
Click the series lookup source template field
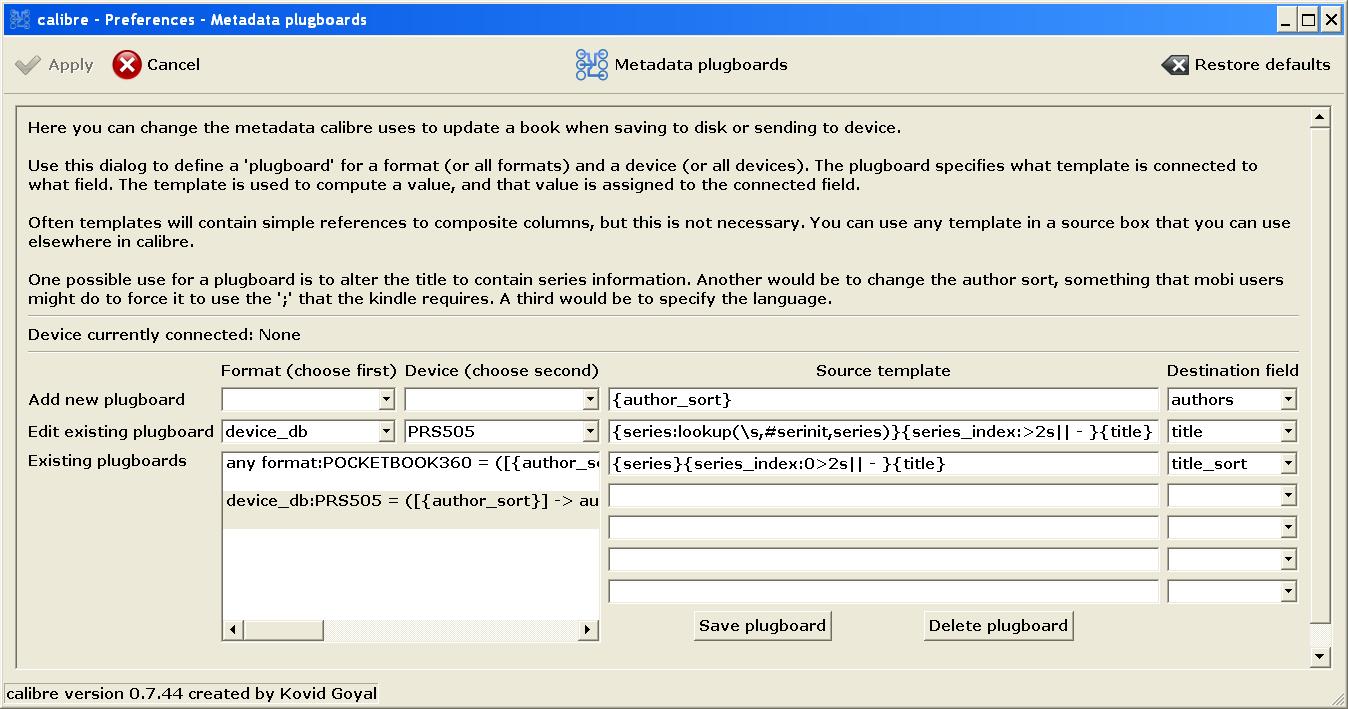(883, 432)
